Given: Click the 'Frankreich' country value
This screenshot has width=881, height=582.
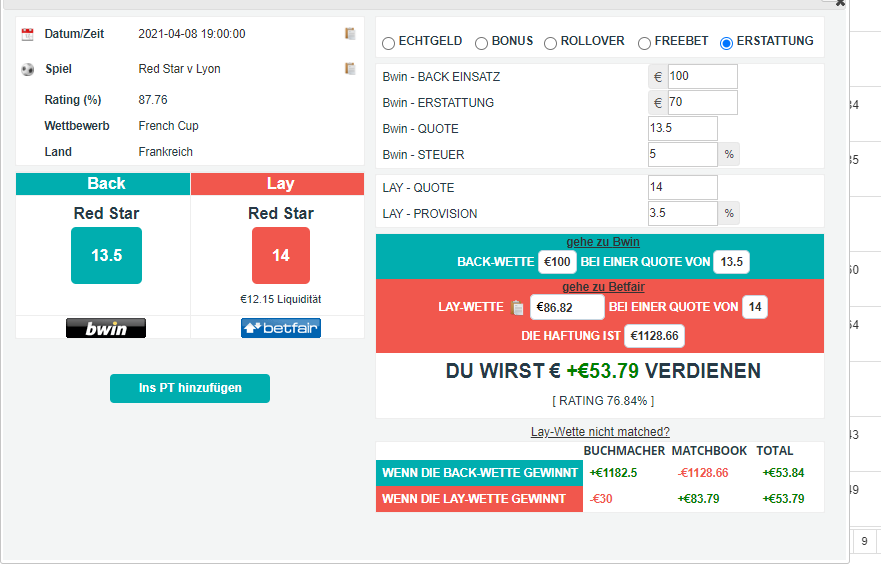Looking at the screenshot, I should point(165,152).
